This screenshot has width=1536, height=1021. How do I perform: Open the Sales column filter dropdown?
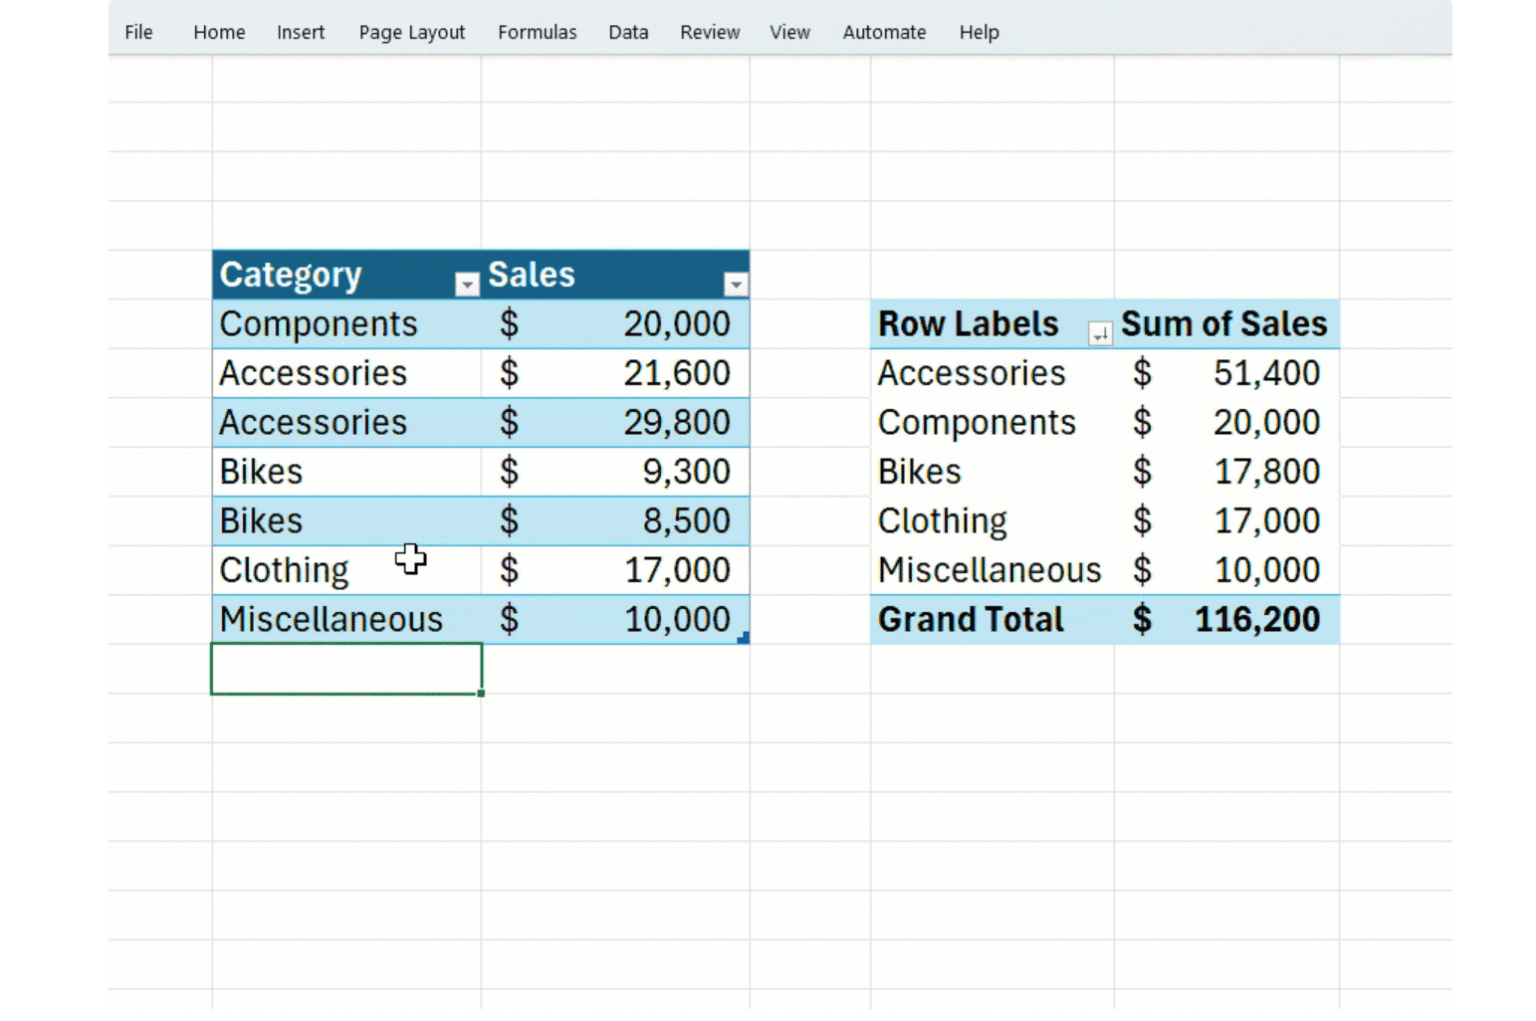tap(735, 284)
